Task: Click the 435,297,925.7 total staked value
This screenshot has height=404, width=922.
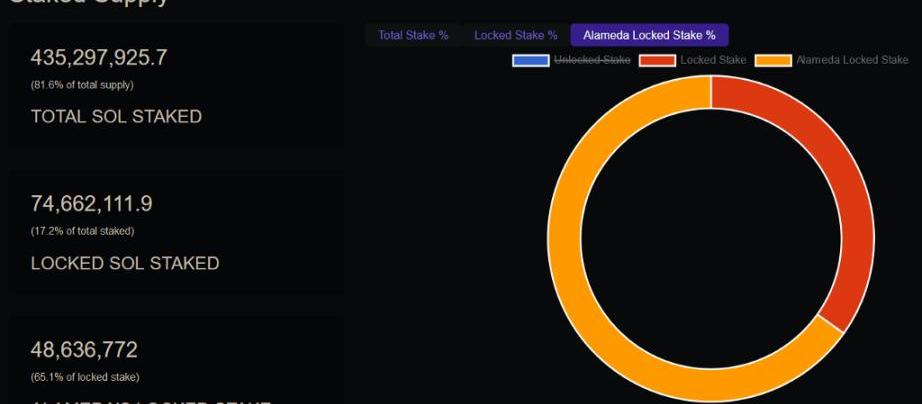Action: point(99,58)
